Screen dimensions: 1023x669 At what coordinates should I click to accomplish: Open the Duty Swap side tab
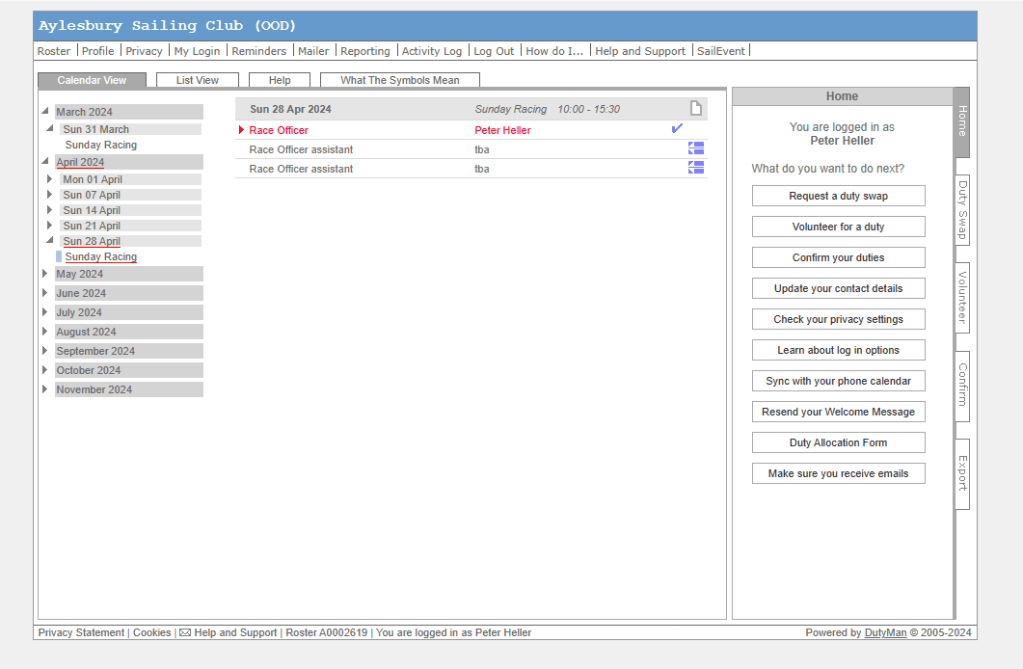coord(962,210)
